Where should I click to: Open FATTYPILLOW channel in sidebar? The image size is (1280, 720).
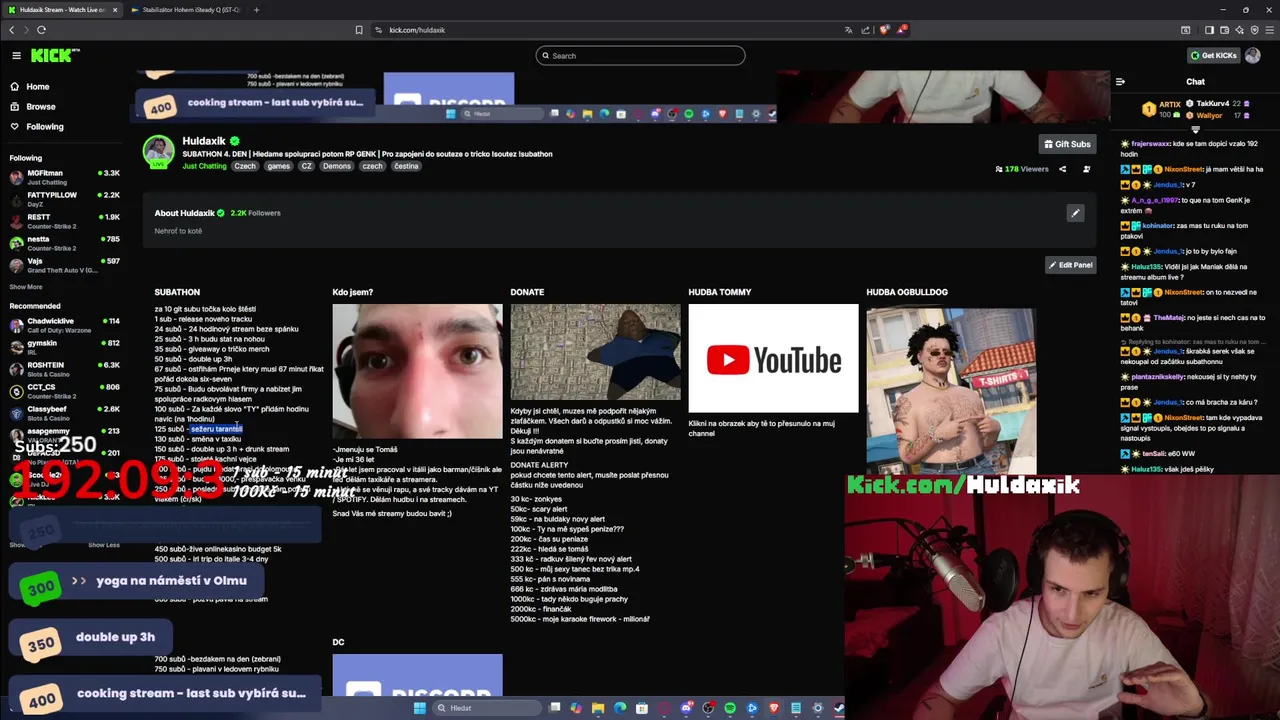(x=64, y=199)
